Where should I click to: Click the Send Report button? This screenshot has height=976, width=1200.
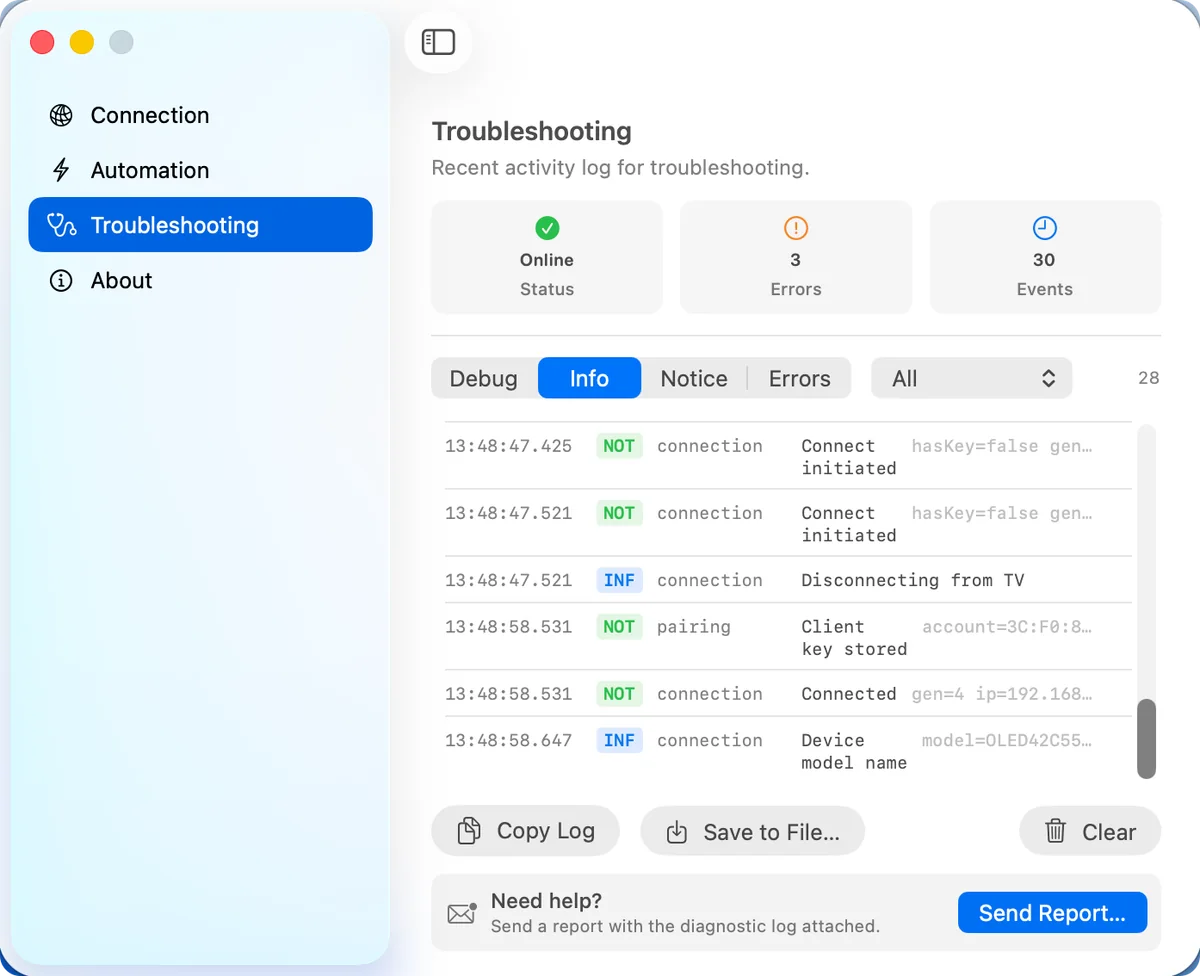[1052, 913]
